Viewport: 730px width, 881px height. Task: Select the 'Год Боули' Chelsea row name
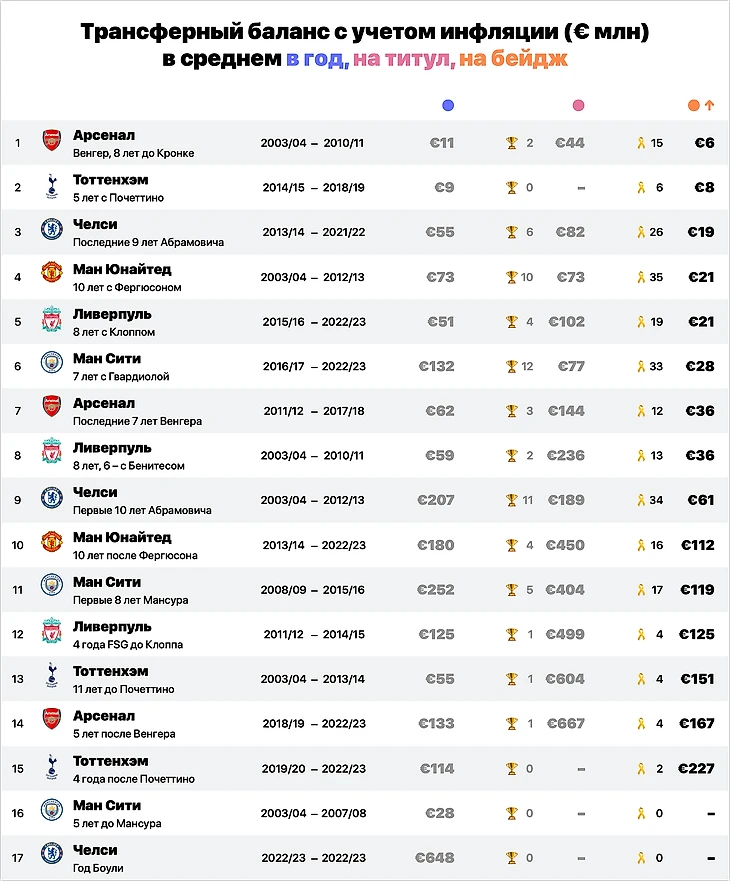pyautogui.click(x=96, y=868)
